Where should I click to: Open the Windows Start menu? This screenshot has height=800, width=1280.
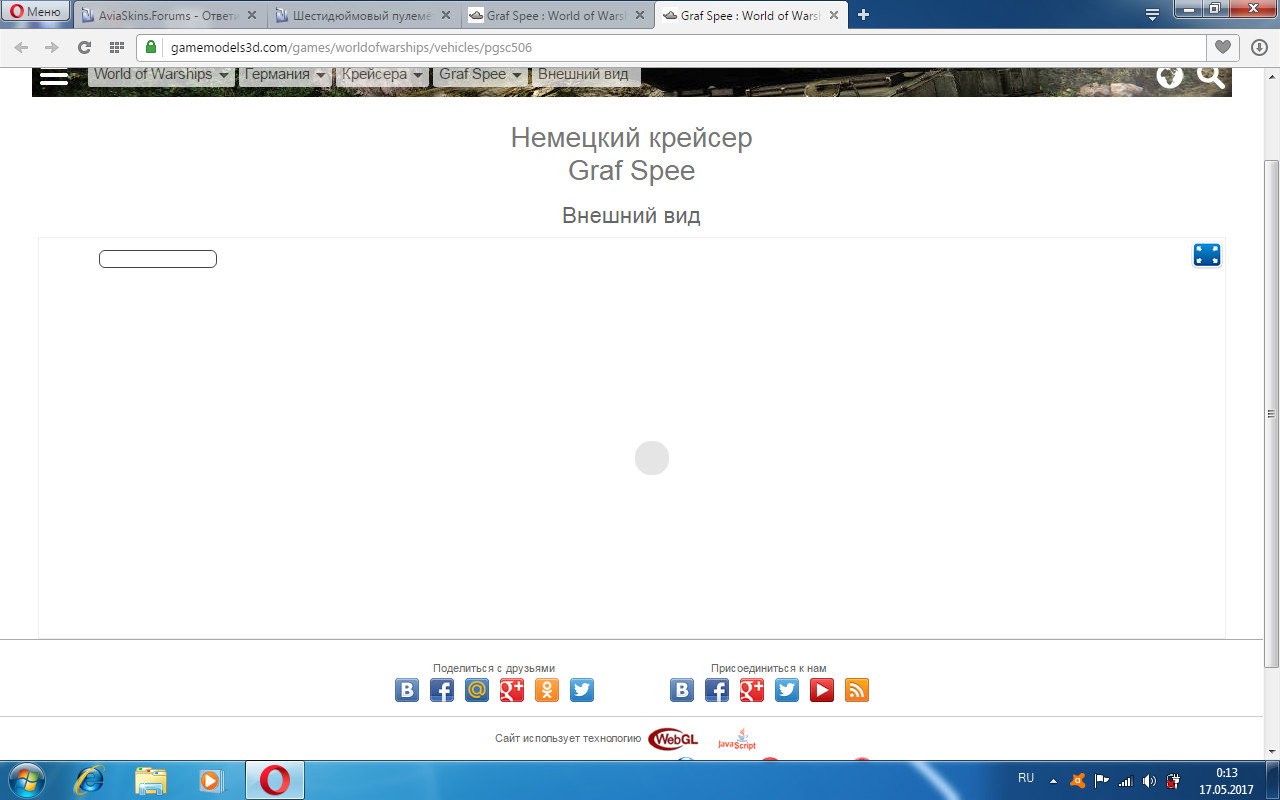coord(26,780)
